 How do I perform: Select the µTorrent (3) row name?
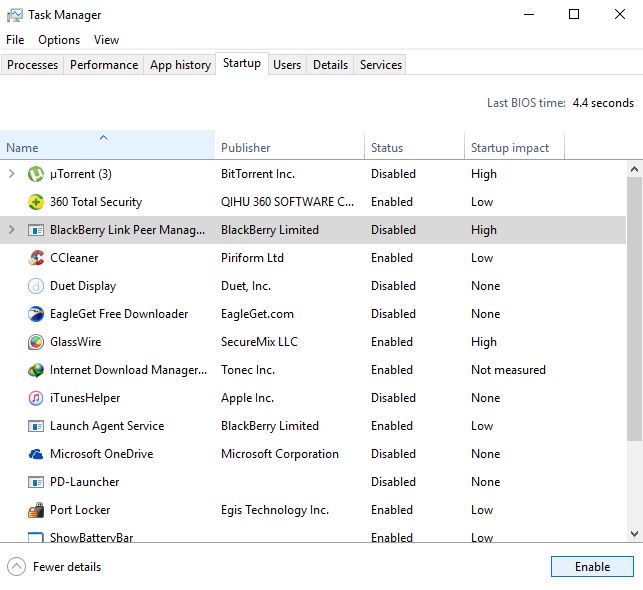click(x=81, y=174)
